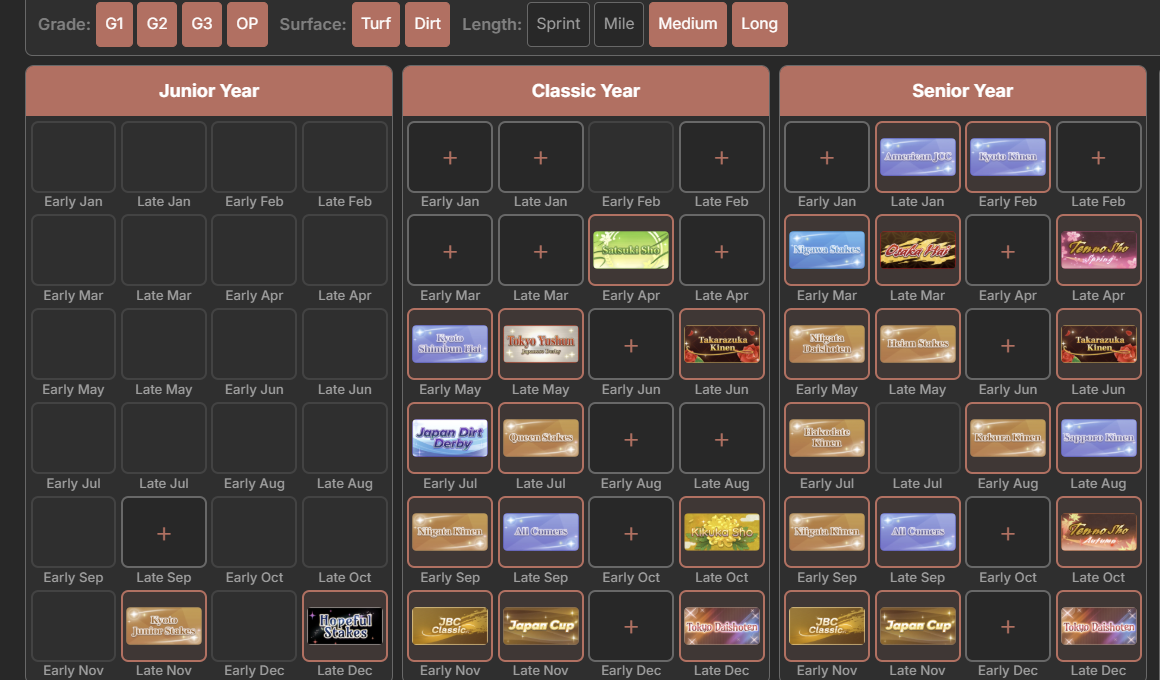
Task: Toggle the G3 grade filter
Action: click(x=202, y=24)
